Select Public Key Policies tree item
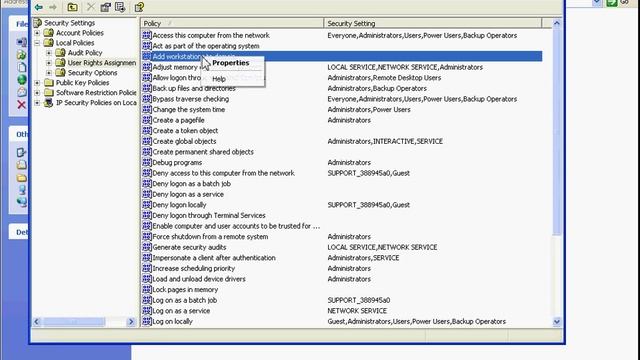Screen dimensions: 640x360 tap(82, 82)
